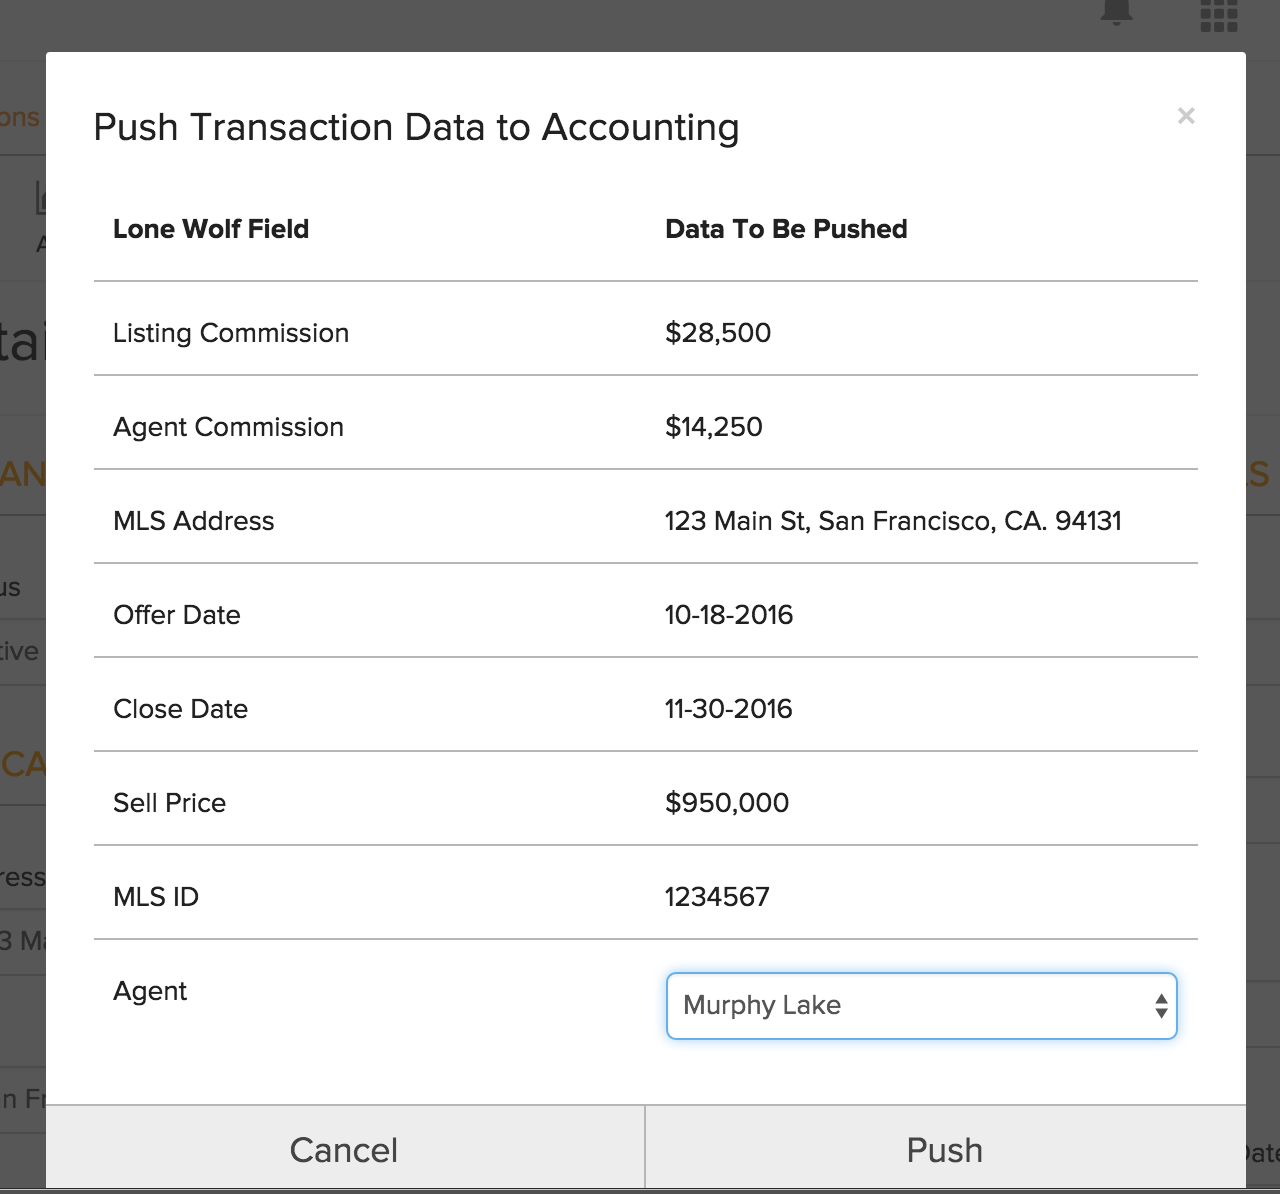Click the Sell Price field label
The image size is (1280, 1194).
click(x=169, y=803)
